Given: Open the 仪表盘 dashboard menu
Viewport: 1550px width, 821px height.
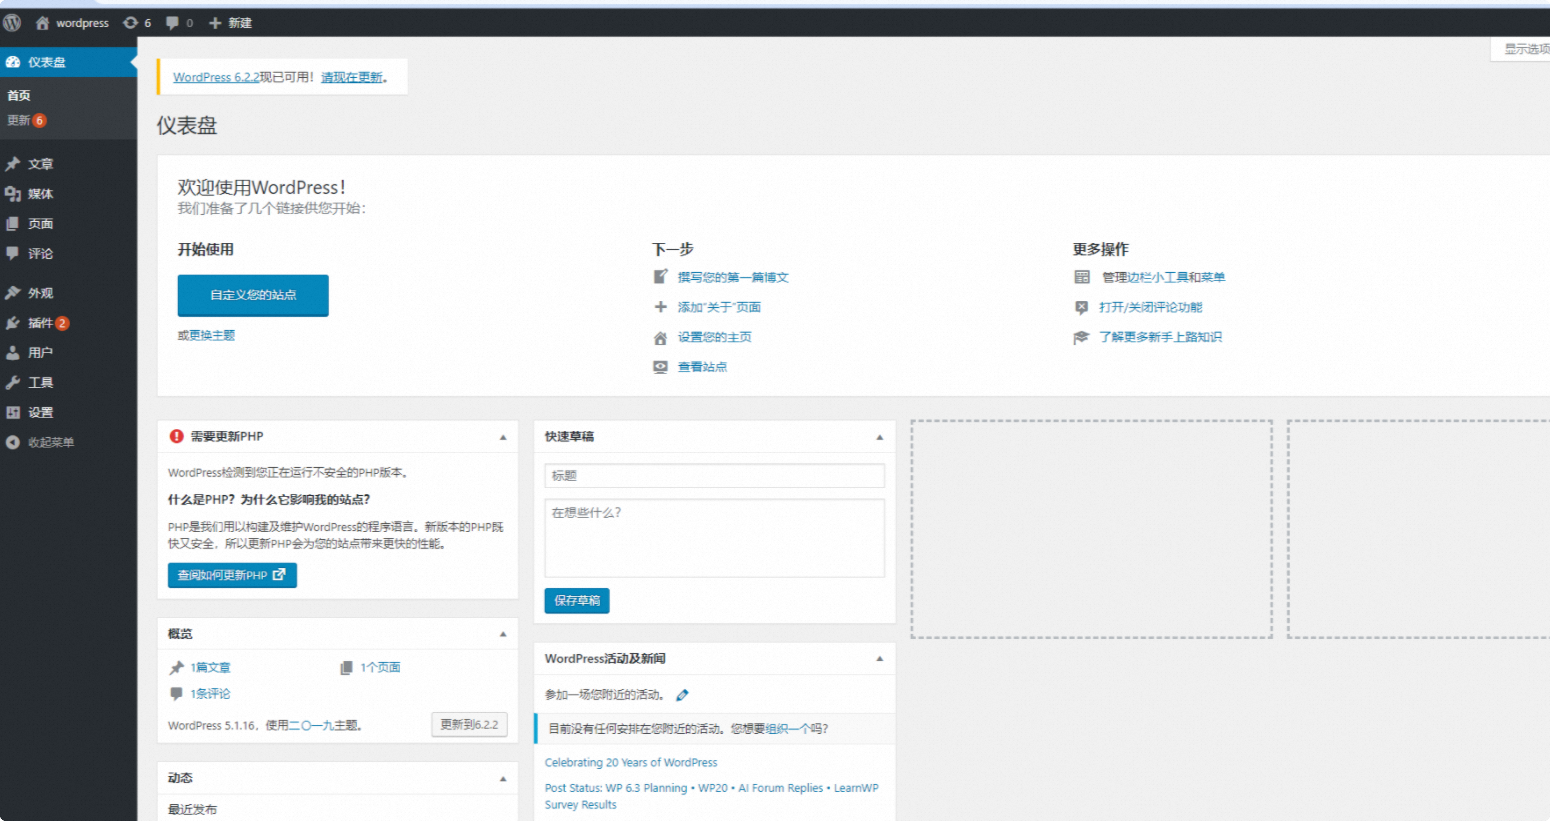Looking at the screenshot, I should pos(68,62).
